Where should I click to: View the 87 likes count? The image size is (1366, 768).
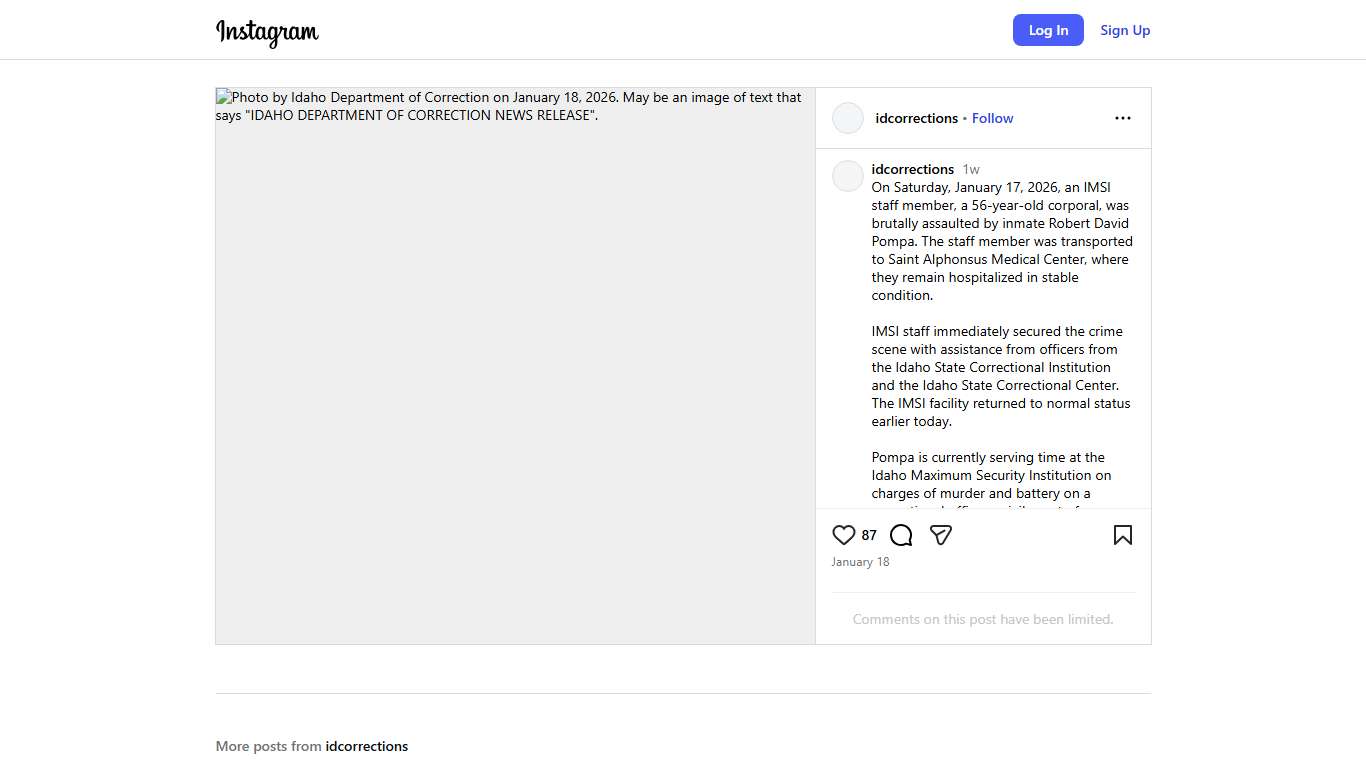click(x=869, y=535)
